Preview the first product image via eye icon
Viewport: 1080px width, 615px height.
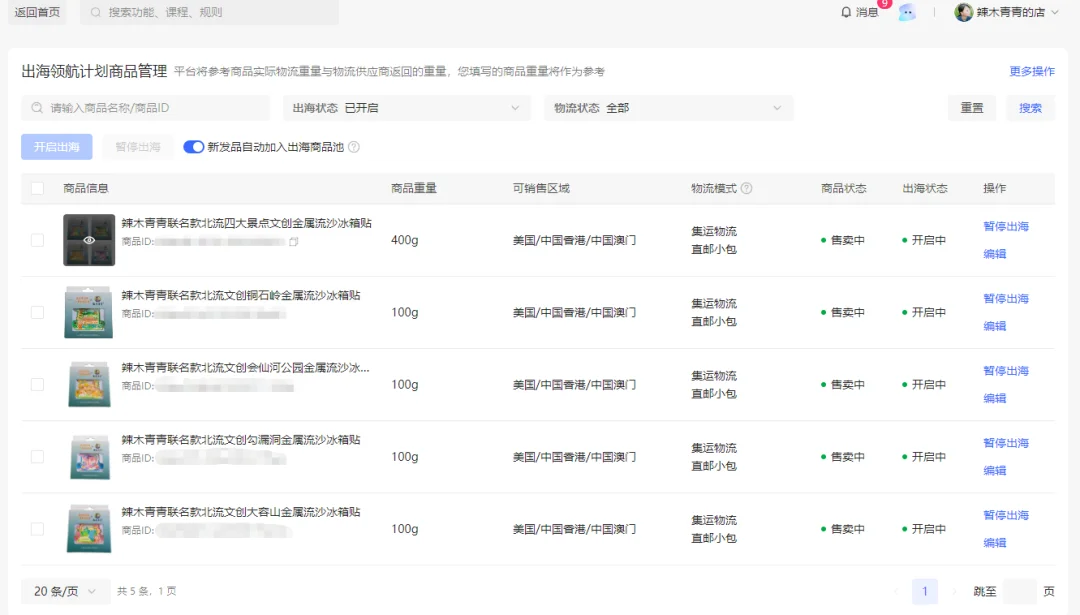89,239
